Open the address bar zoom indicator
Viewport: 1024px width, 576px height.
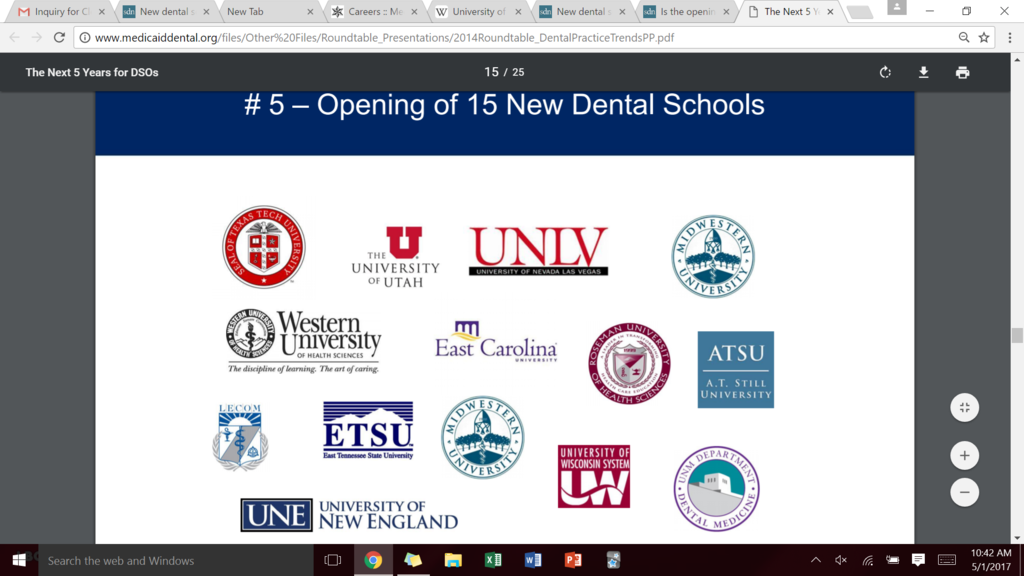tap(964, 37)
